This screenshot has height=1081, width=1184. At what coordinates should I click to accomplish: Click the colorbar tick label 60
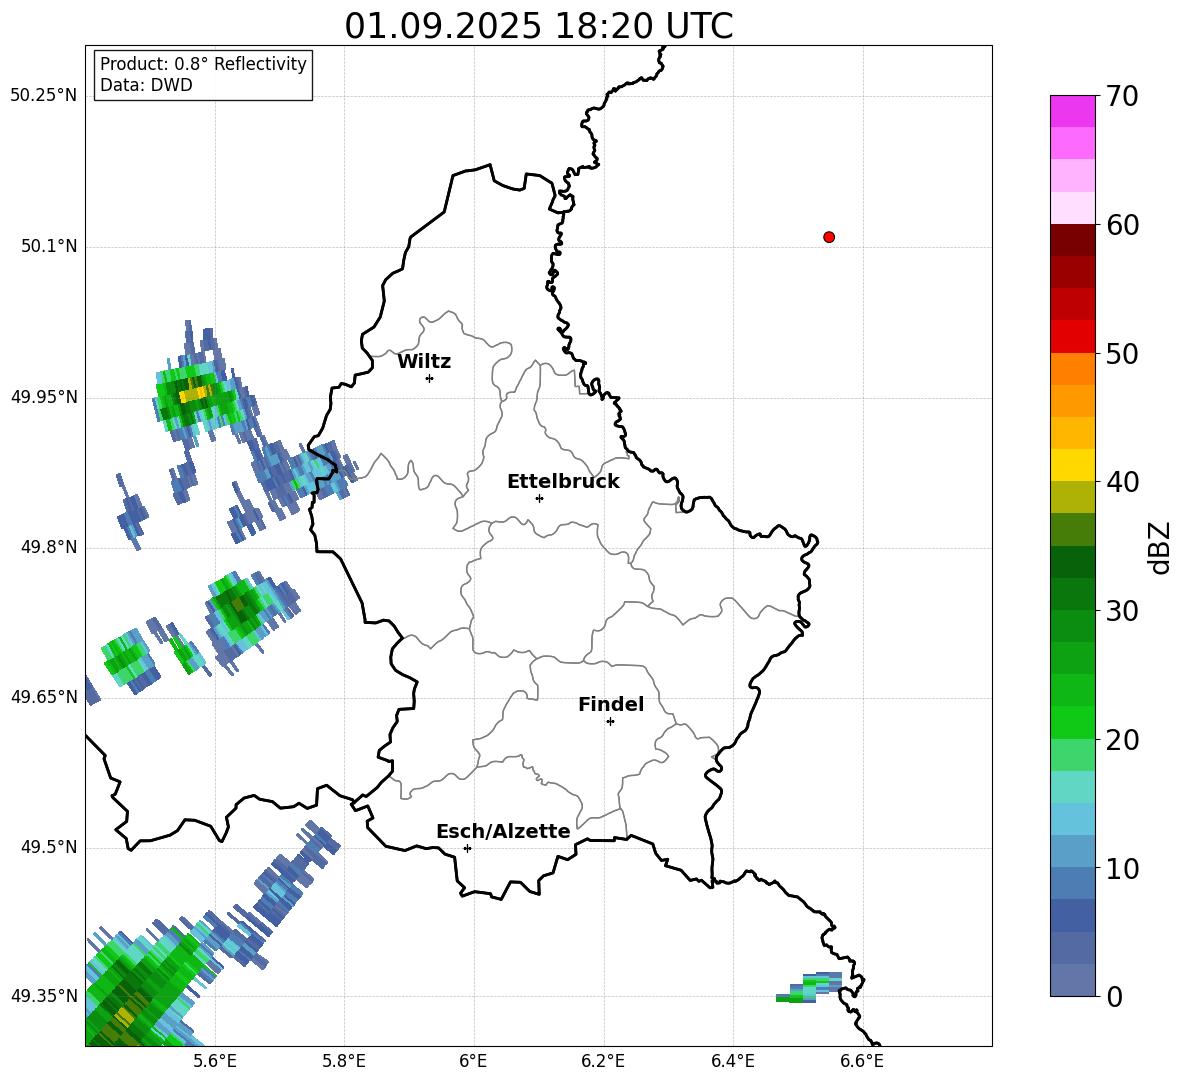1121,225
